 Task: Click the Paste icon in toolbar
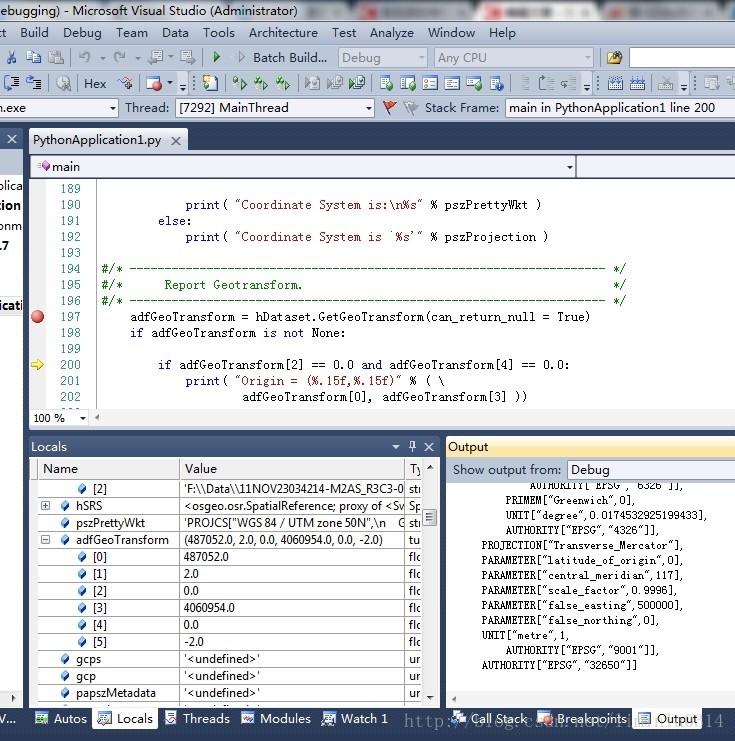click(54, 58)
